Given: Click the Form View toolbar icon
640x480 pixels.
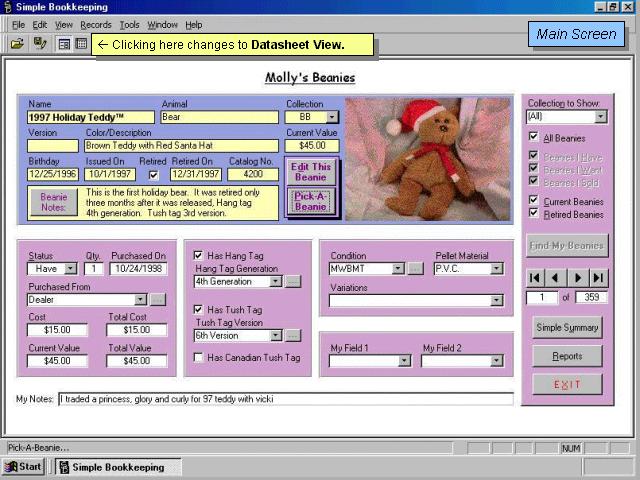Looking at the screenshot, I should click(64, 44).
